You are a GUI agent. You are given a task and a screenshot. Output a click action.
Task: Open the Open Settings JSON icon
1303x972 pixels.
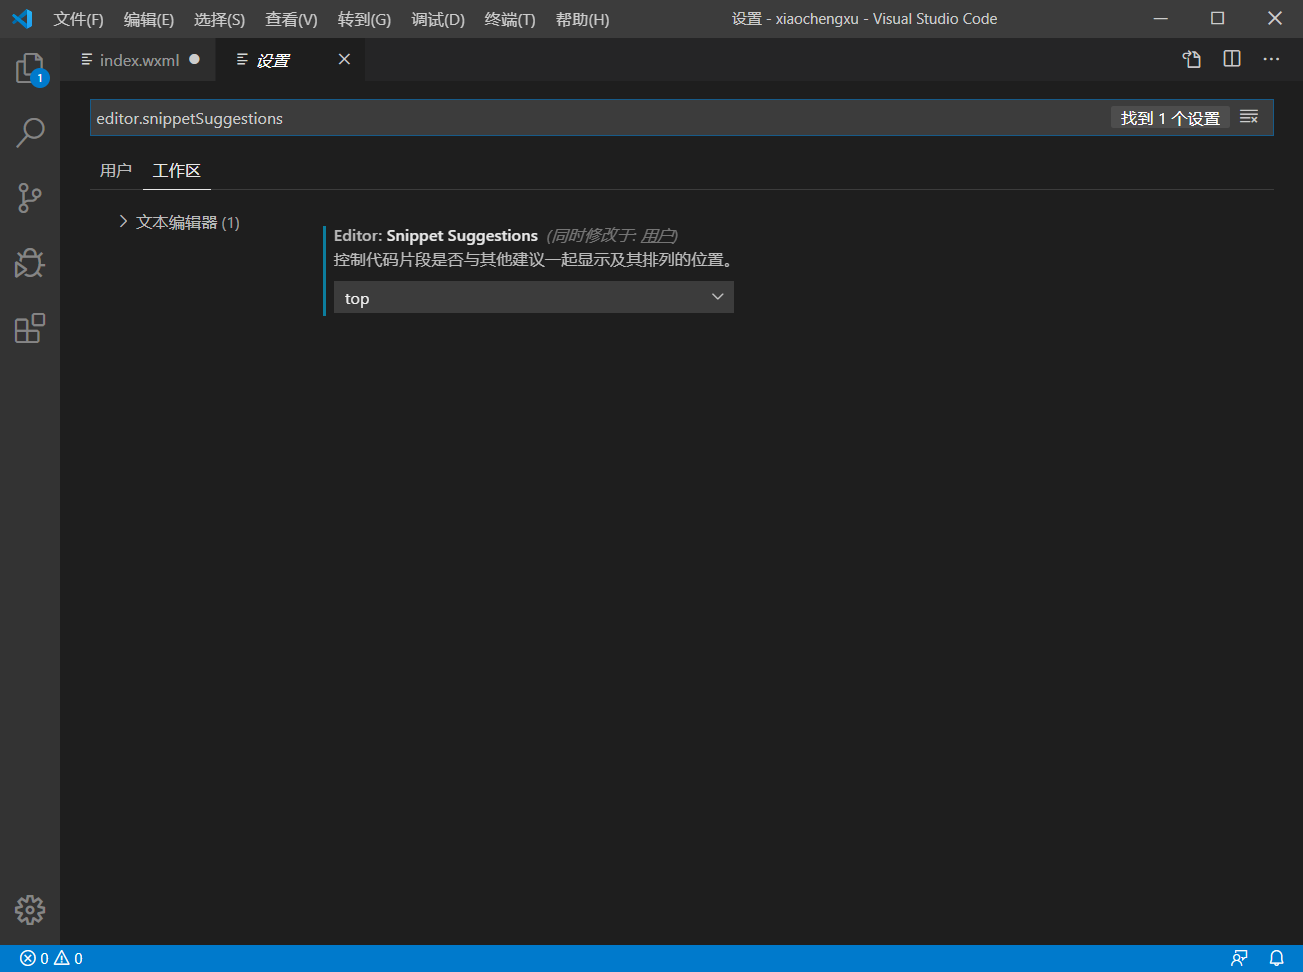[1191, 59]
